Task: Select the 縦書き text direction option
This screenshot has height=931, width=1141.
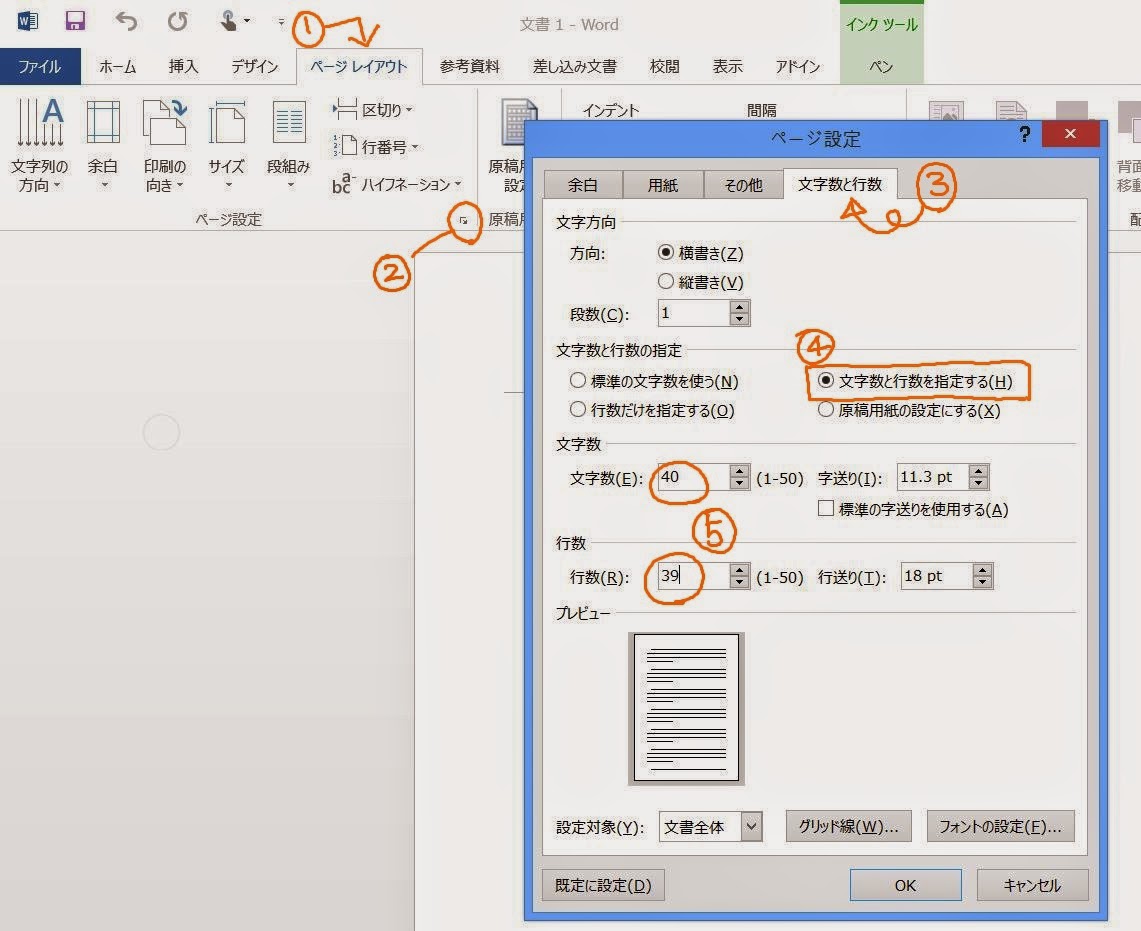Action: pos(666,281)
